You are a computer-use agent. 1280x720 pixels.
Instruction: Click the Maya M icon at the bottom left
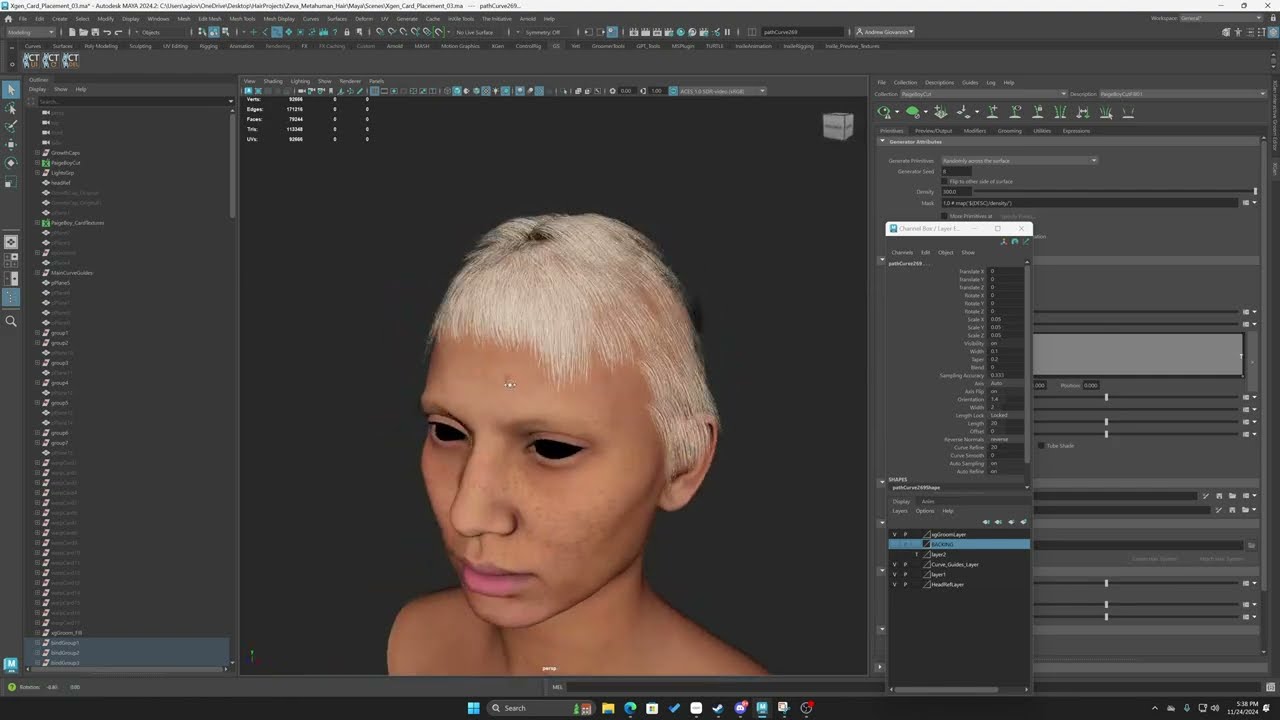10,664
